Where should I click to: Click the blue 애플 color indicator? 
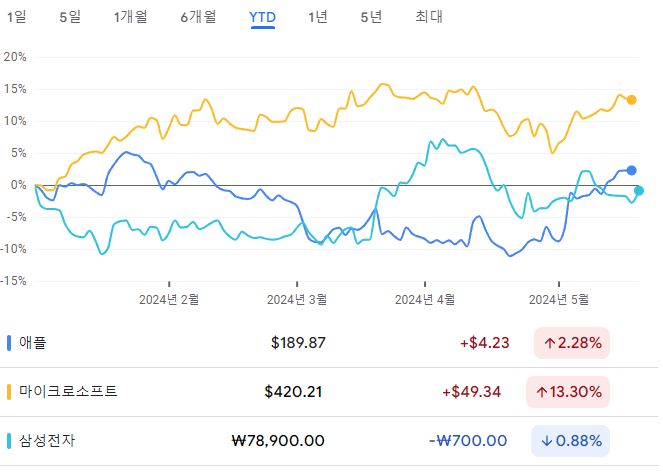tap(9, 343)
